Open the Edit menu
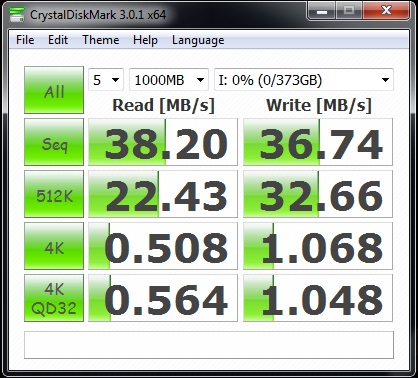The height and width of the screenshot is (378, 418). coord(58,40)
